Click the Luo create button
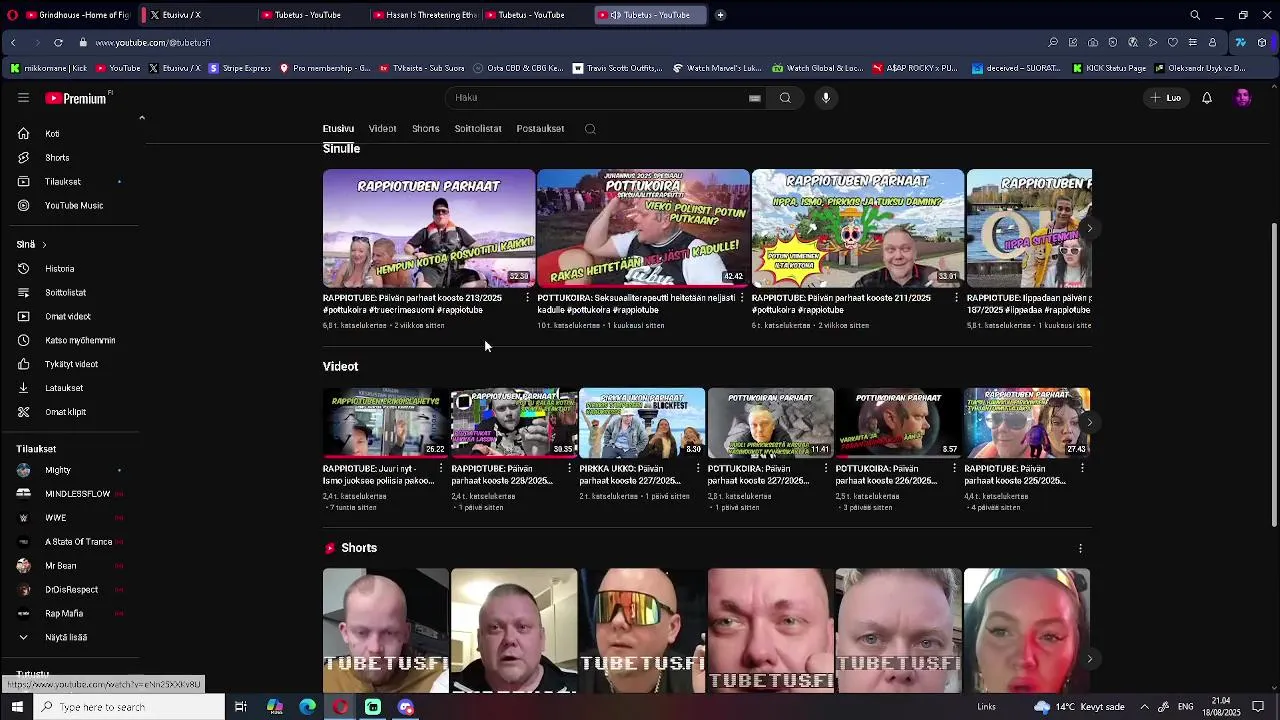Screen dimensions: 1280x720 1166,98
